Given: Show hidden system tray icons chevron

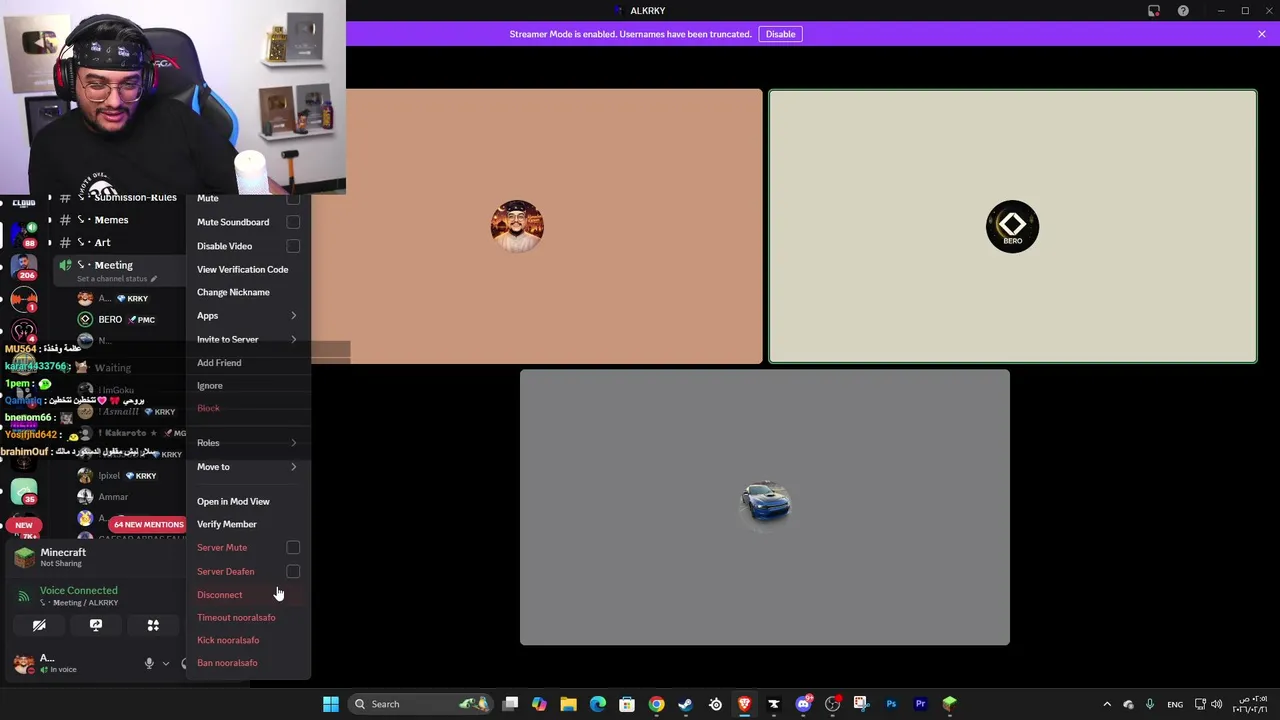Looking at the screenshot, I should coord(1107,704).
